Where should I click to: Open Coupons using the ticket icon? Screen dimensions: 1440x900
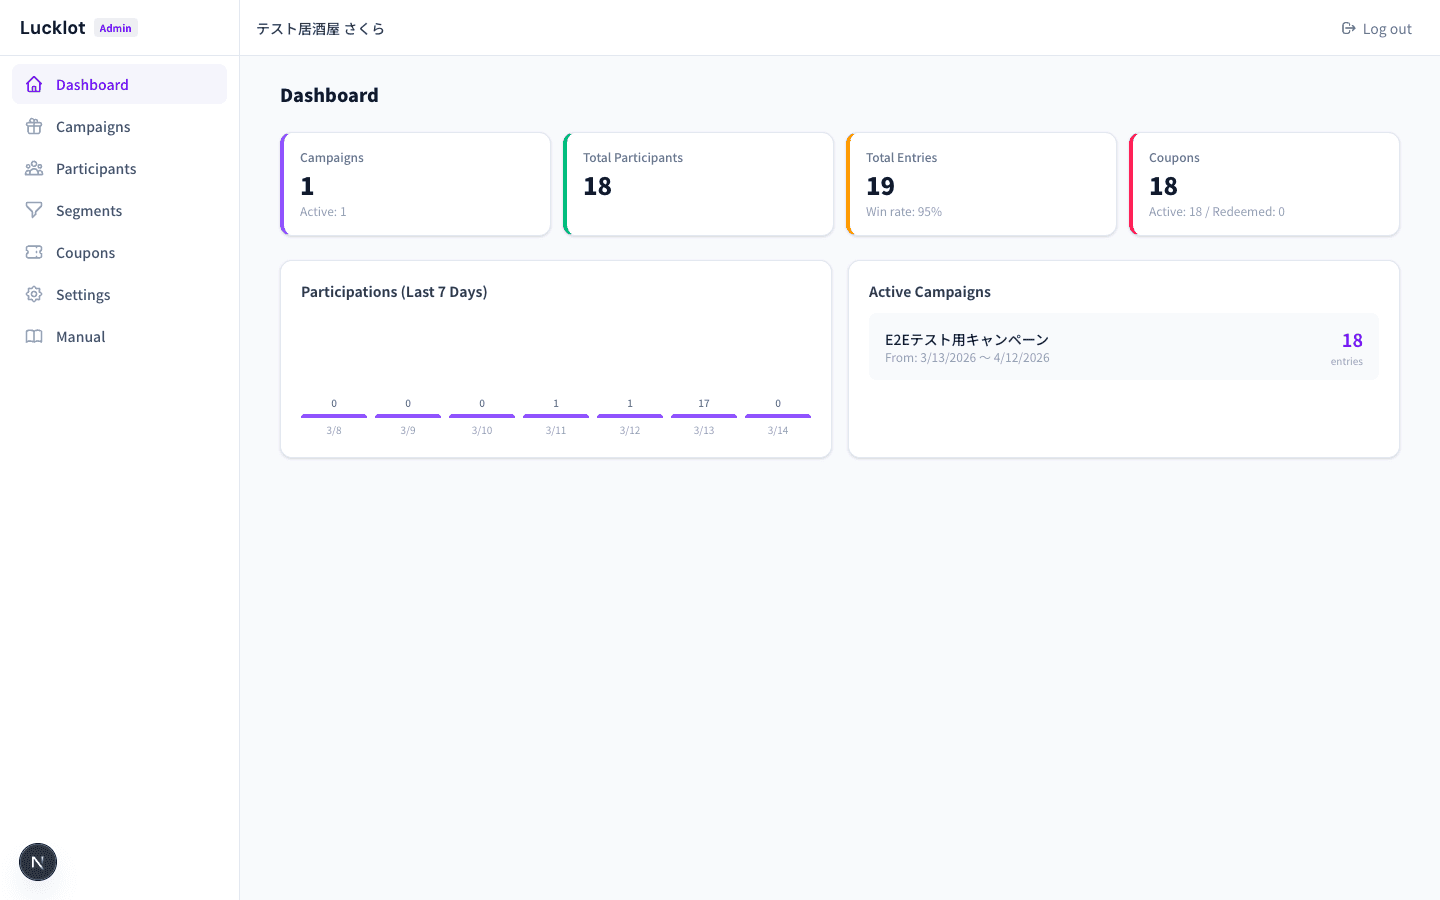[x=34, y=252]
